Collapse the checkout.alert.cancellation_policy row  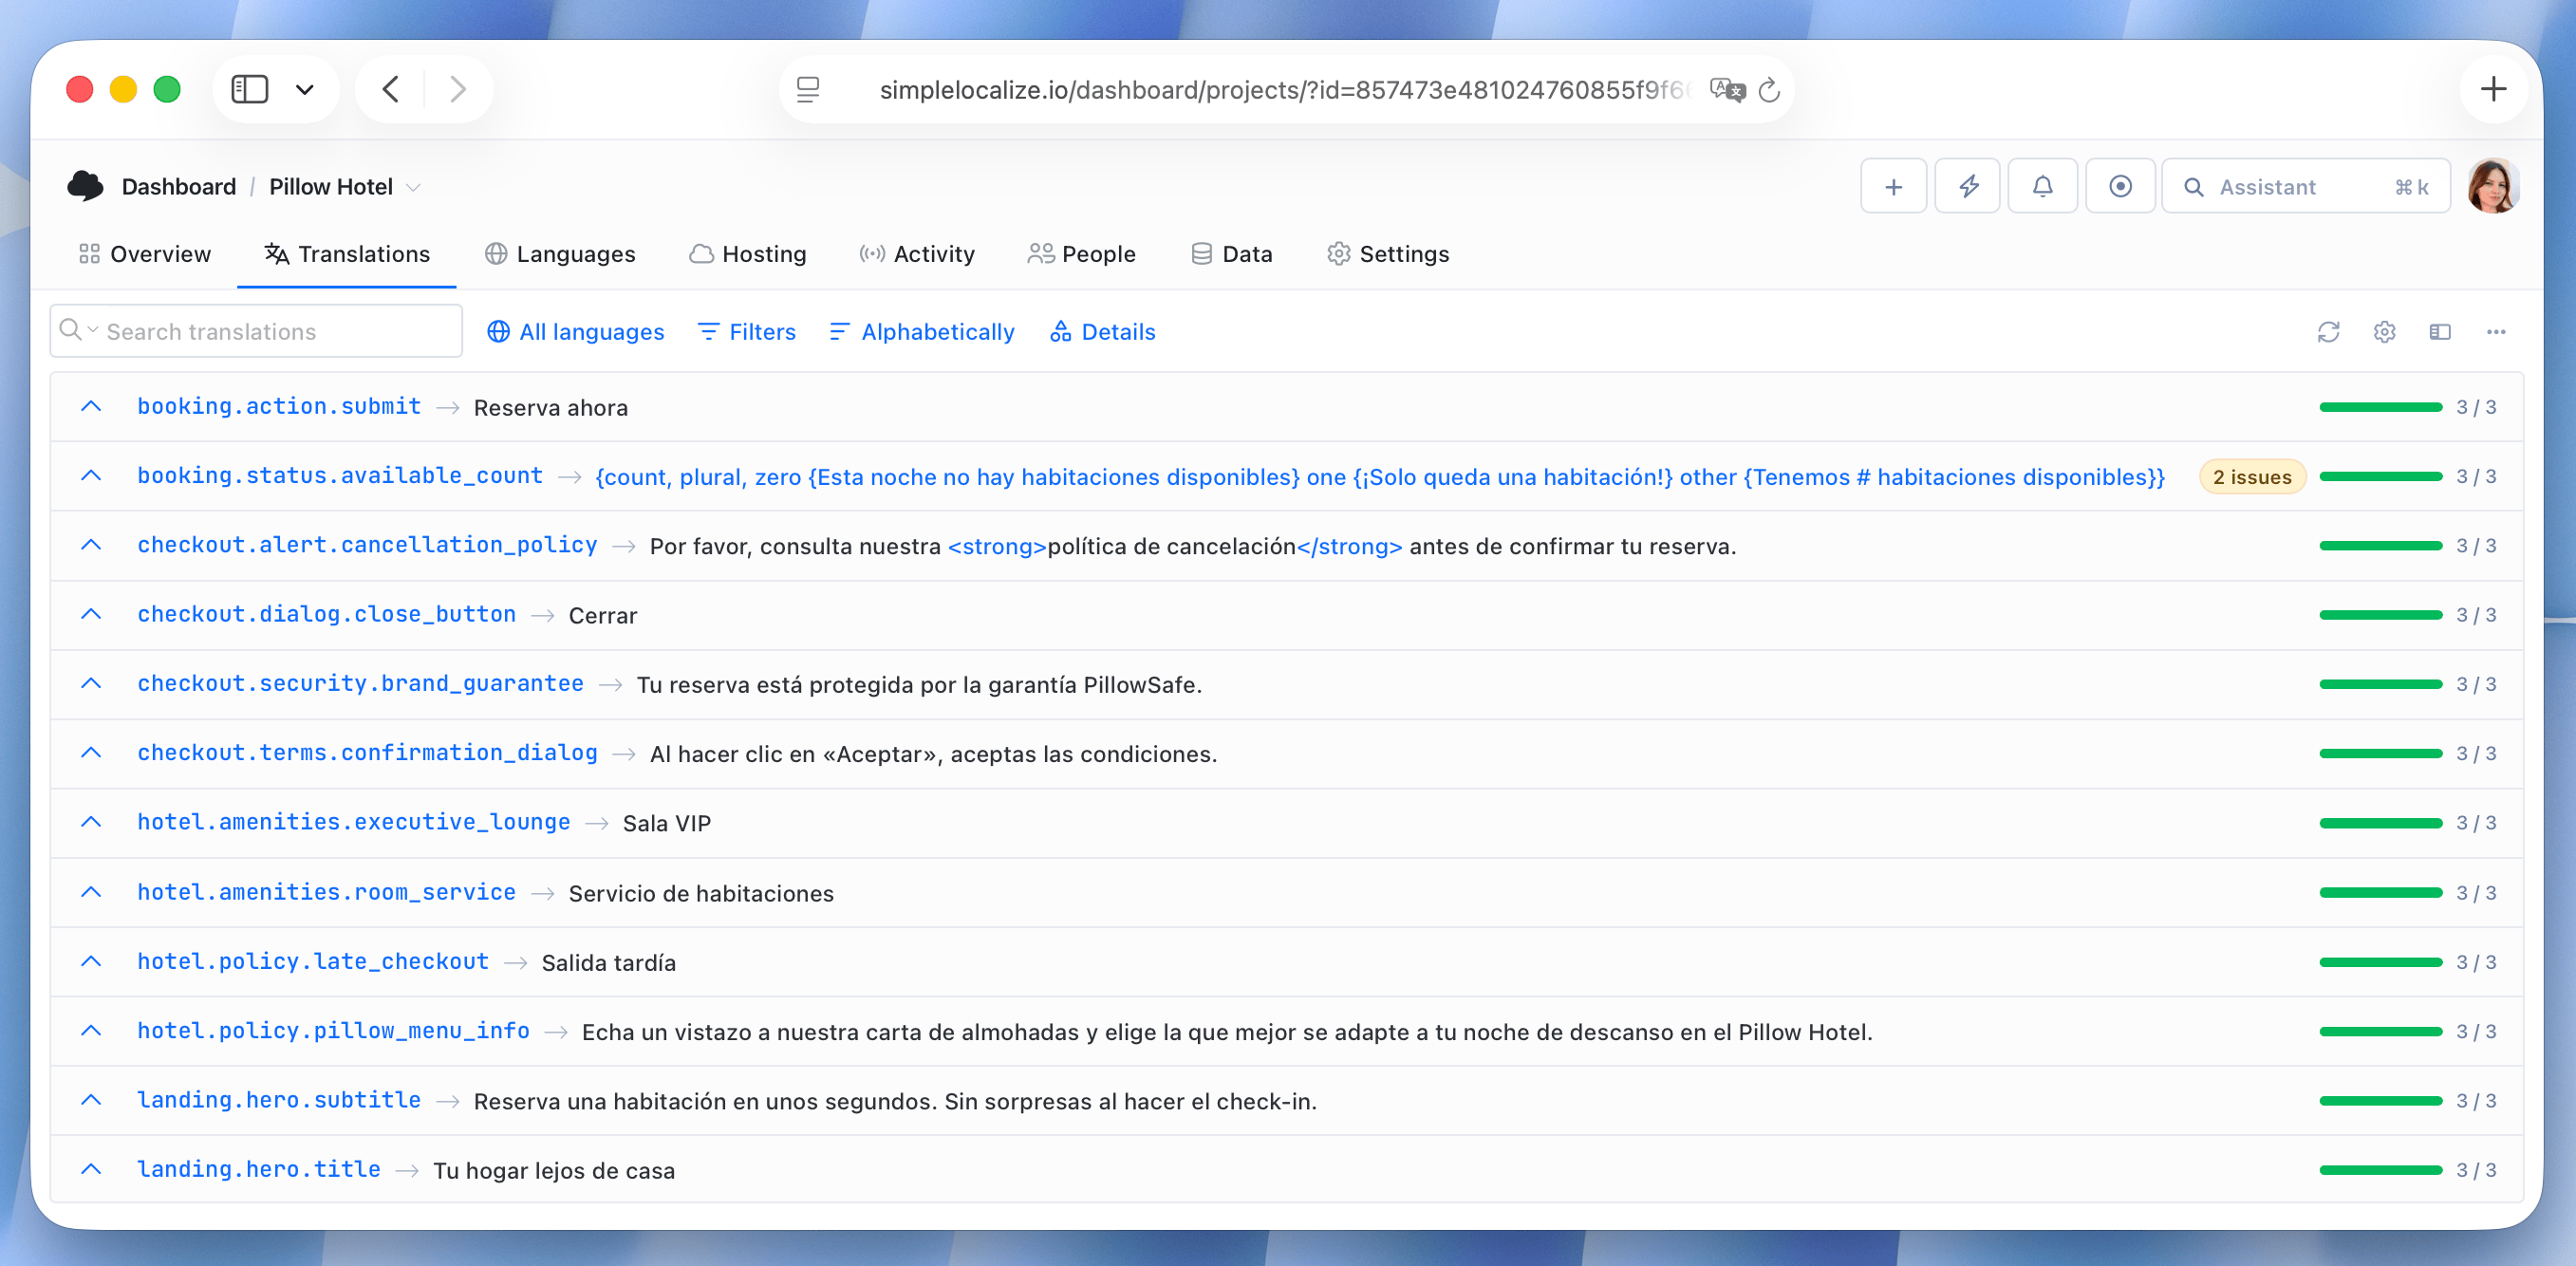(x=91, y=545)
